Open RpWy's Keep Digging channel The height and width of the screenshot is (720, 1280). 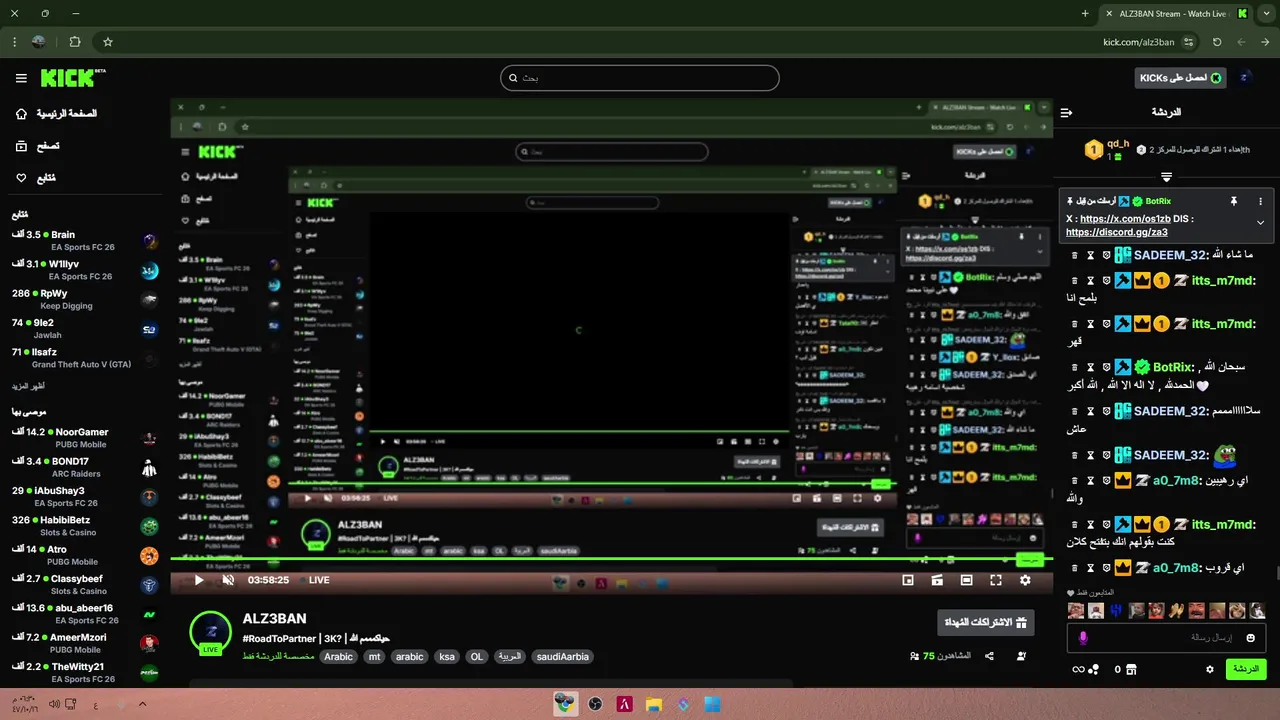85,299
